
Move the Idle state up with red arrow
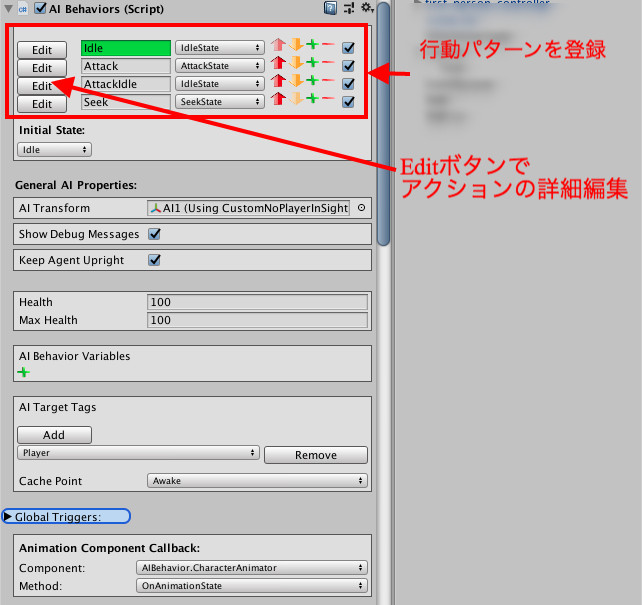point(278,45)
